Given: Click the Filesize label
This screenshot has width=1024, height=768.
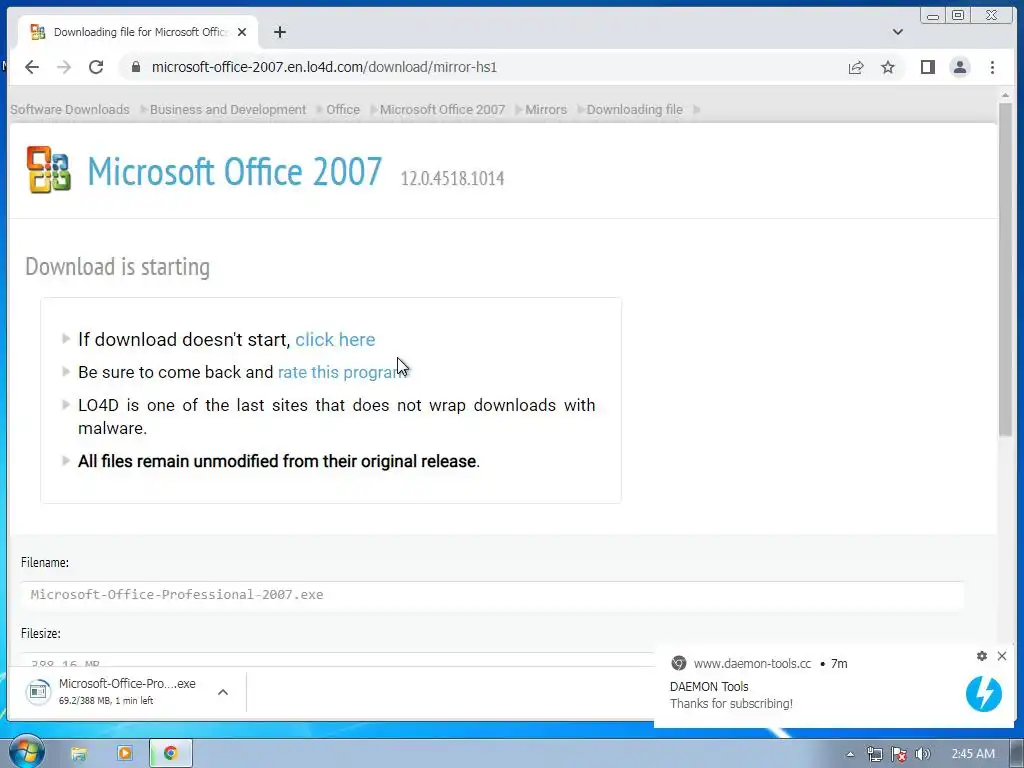Looking at the screenshot, I should click(40, 633).
